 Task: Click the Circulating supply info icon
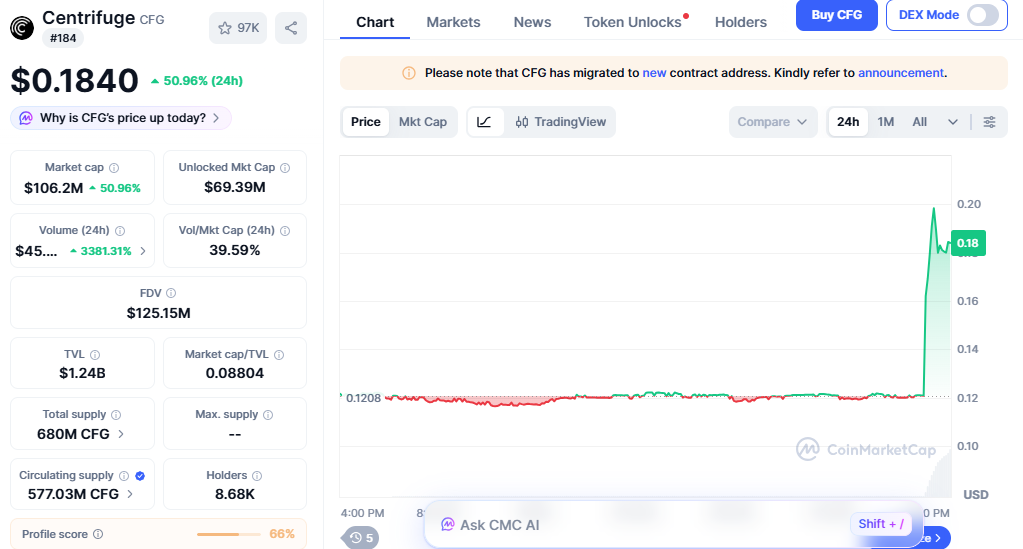[124, 476]
